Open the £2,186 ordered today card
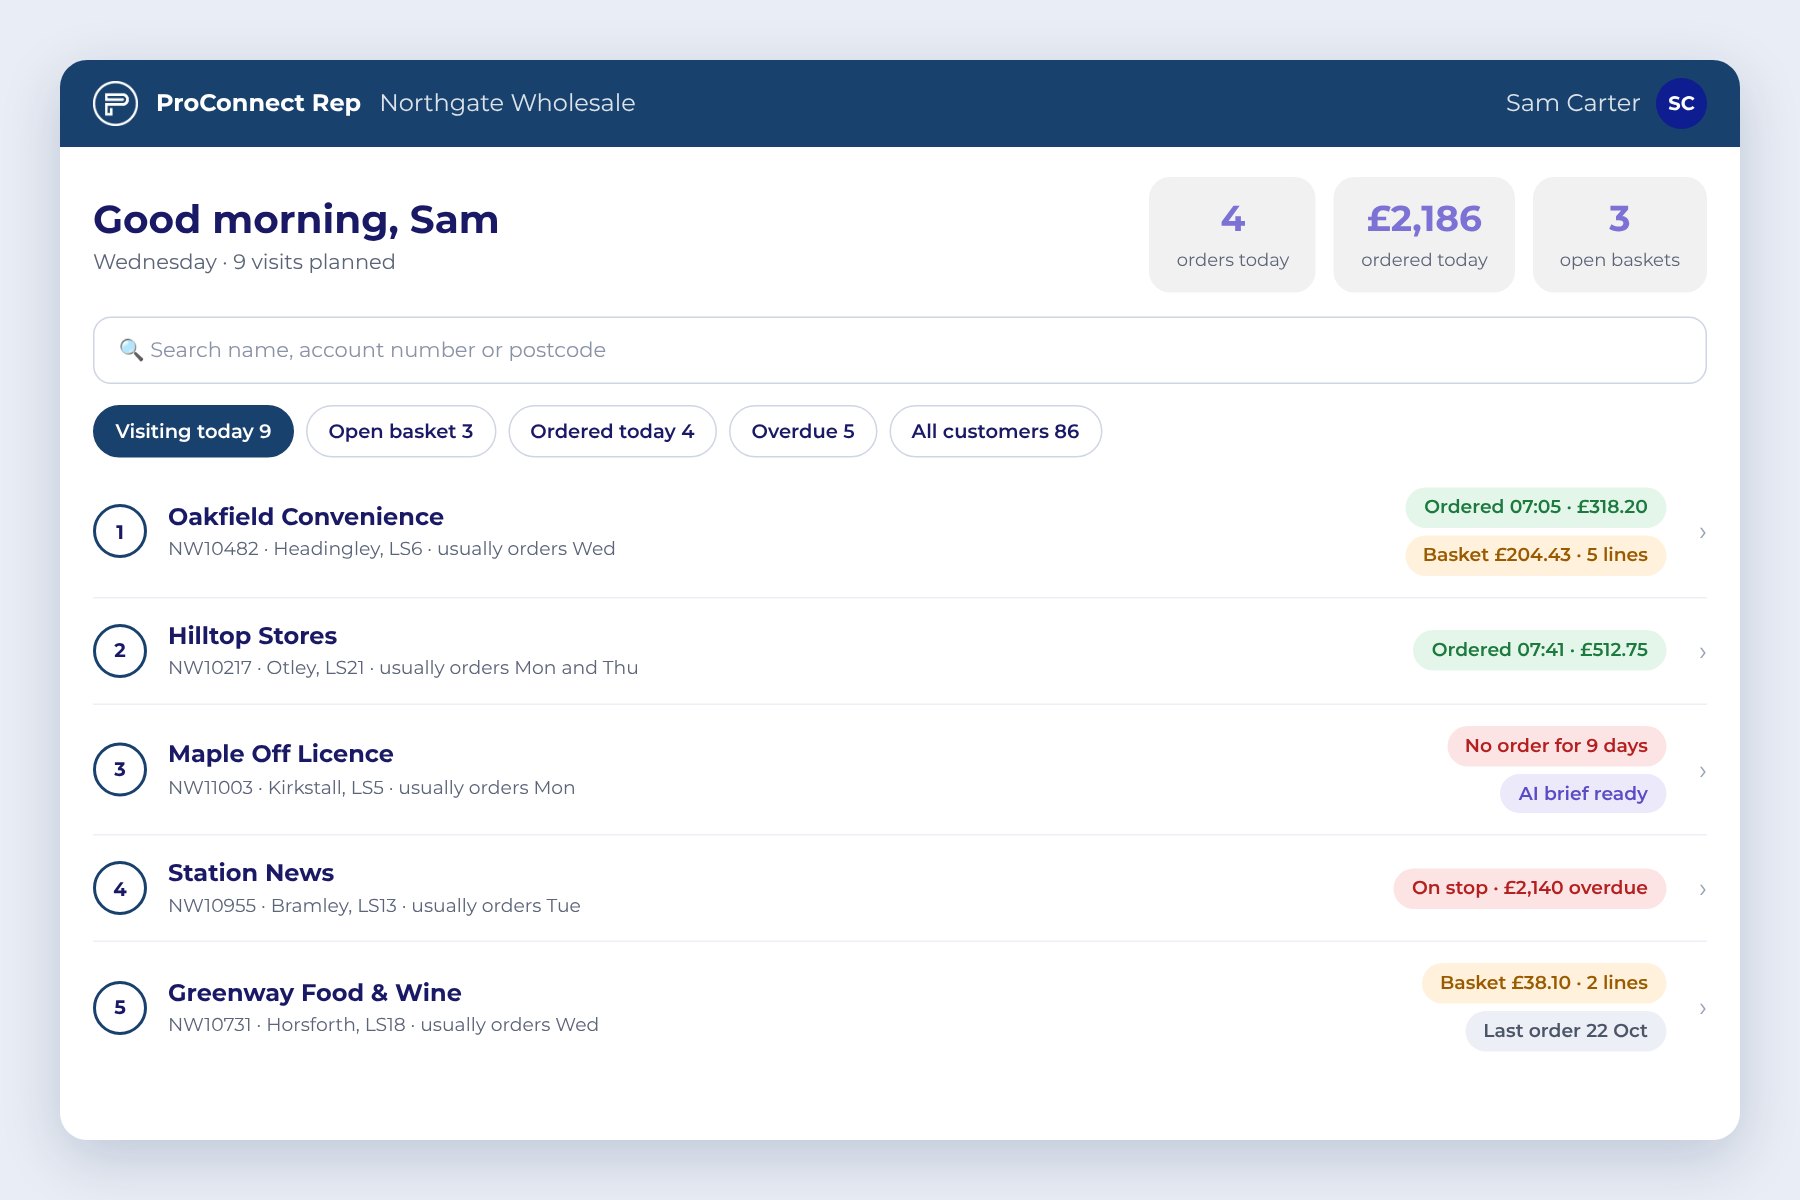The width and height of the screenshot is (1800, 1200). 1424,235
